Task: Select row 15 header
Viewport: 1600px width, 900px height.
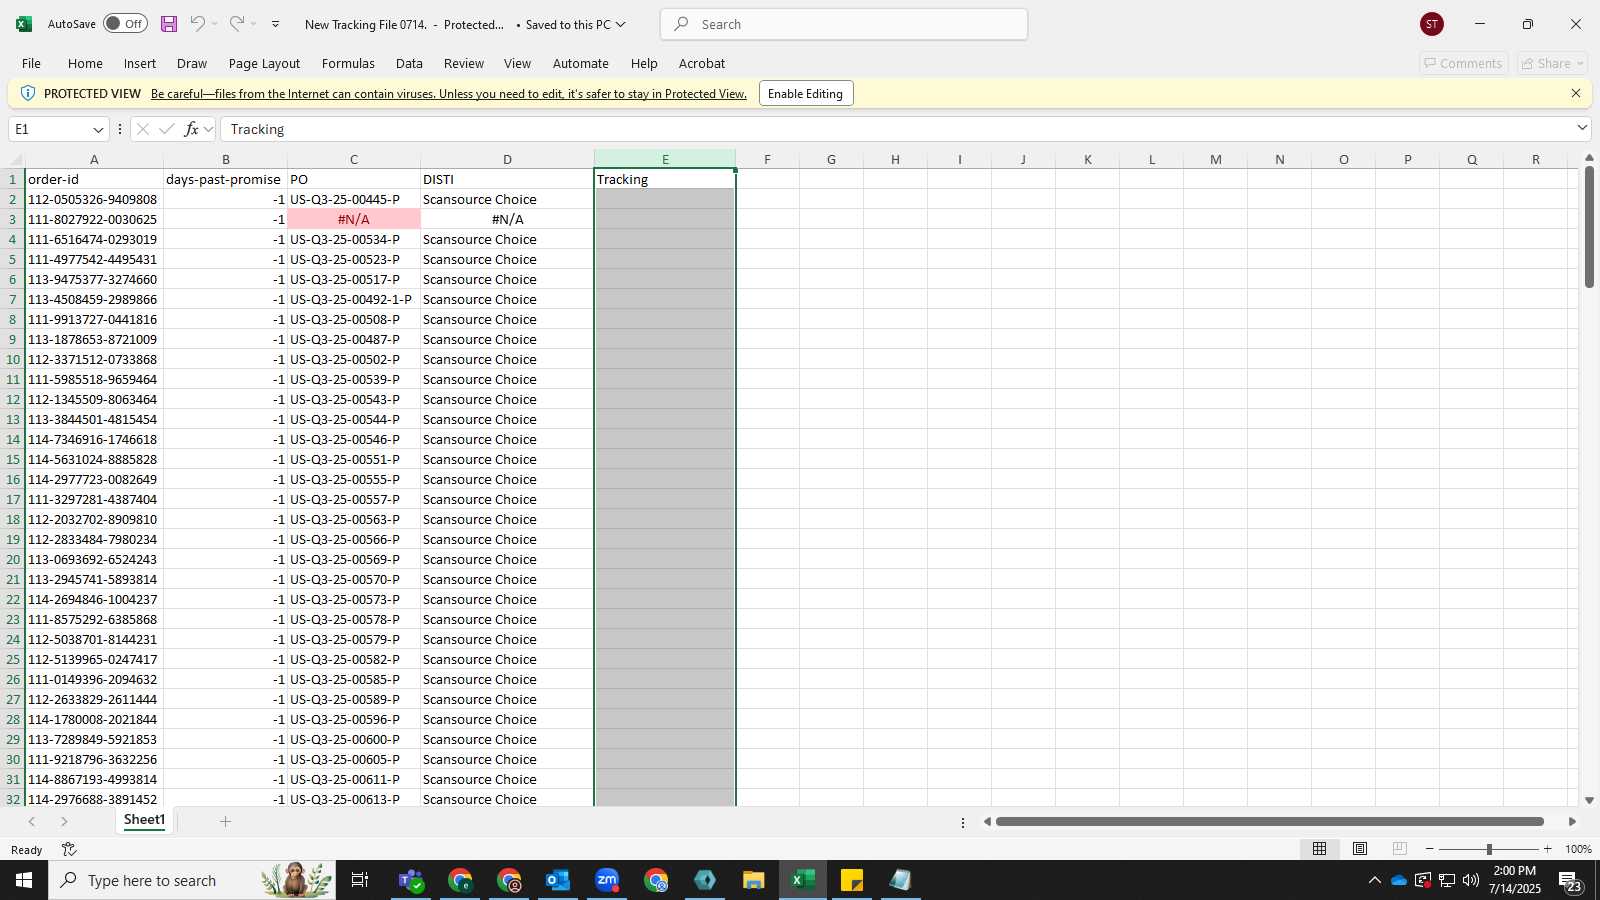Action: coord(13,459)
